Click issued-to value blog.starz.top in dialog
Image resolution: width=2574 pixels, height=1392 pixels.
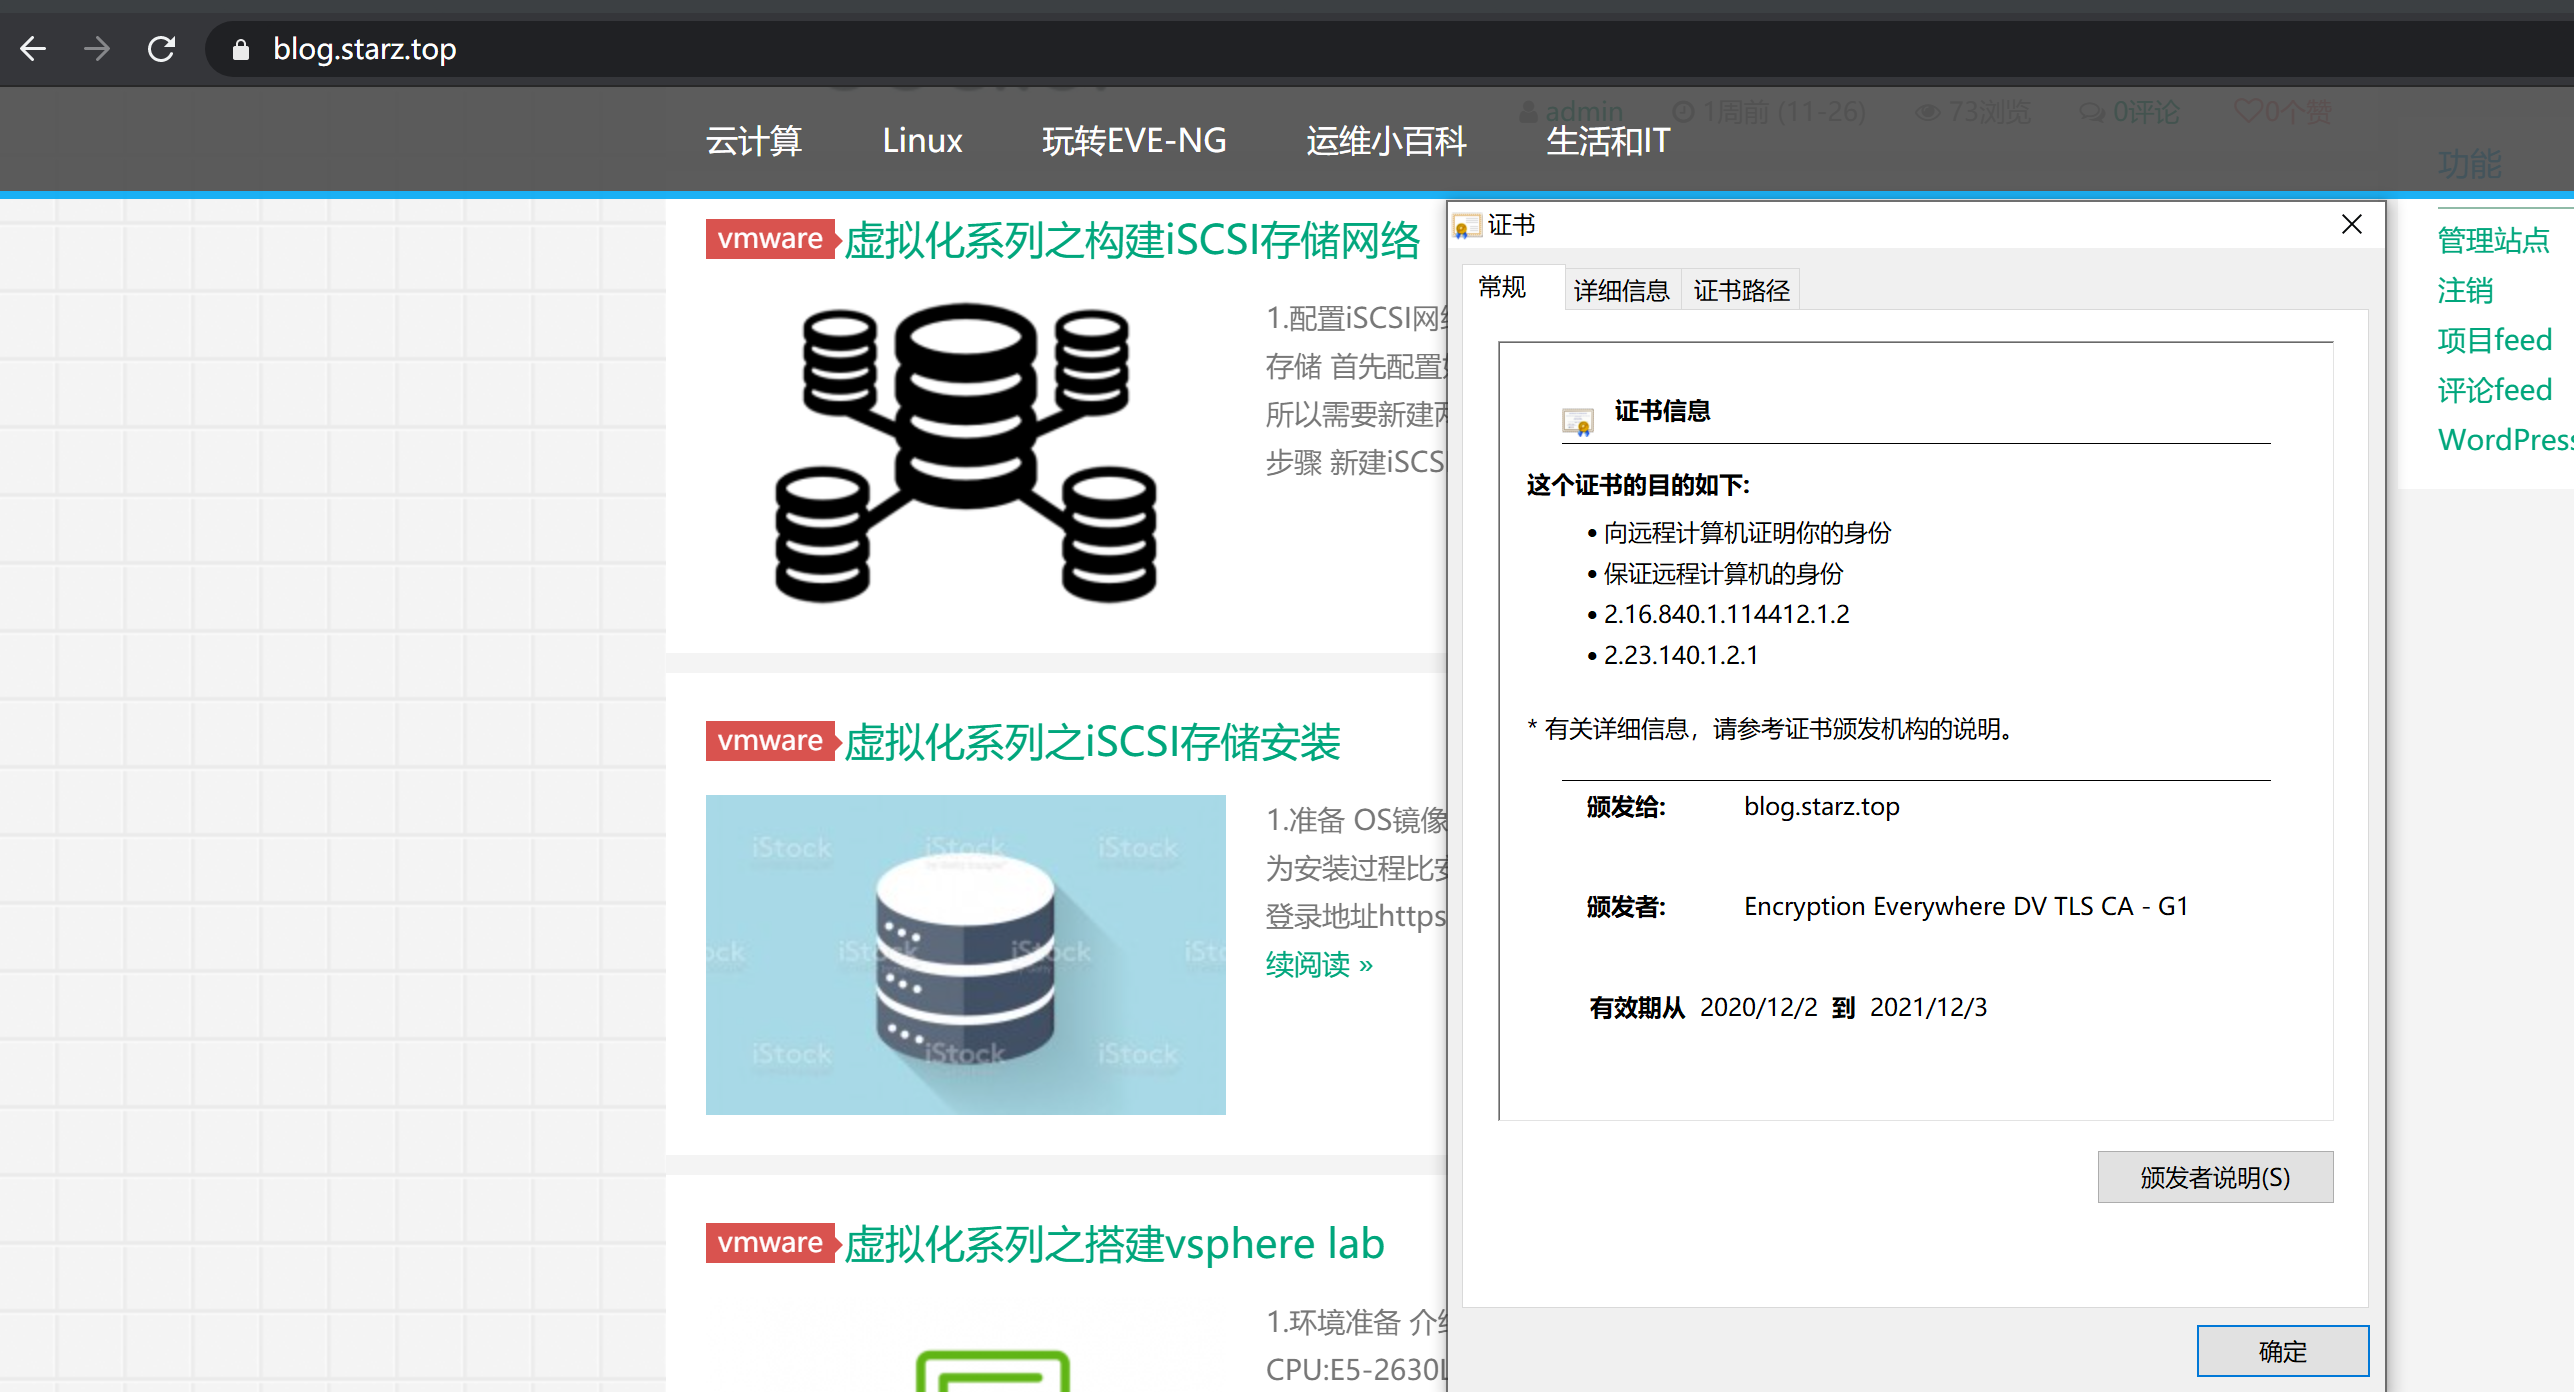click(x=1821, y=806)
